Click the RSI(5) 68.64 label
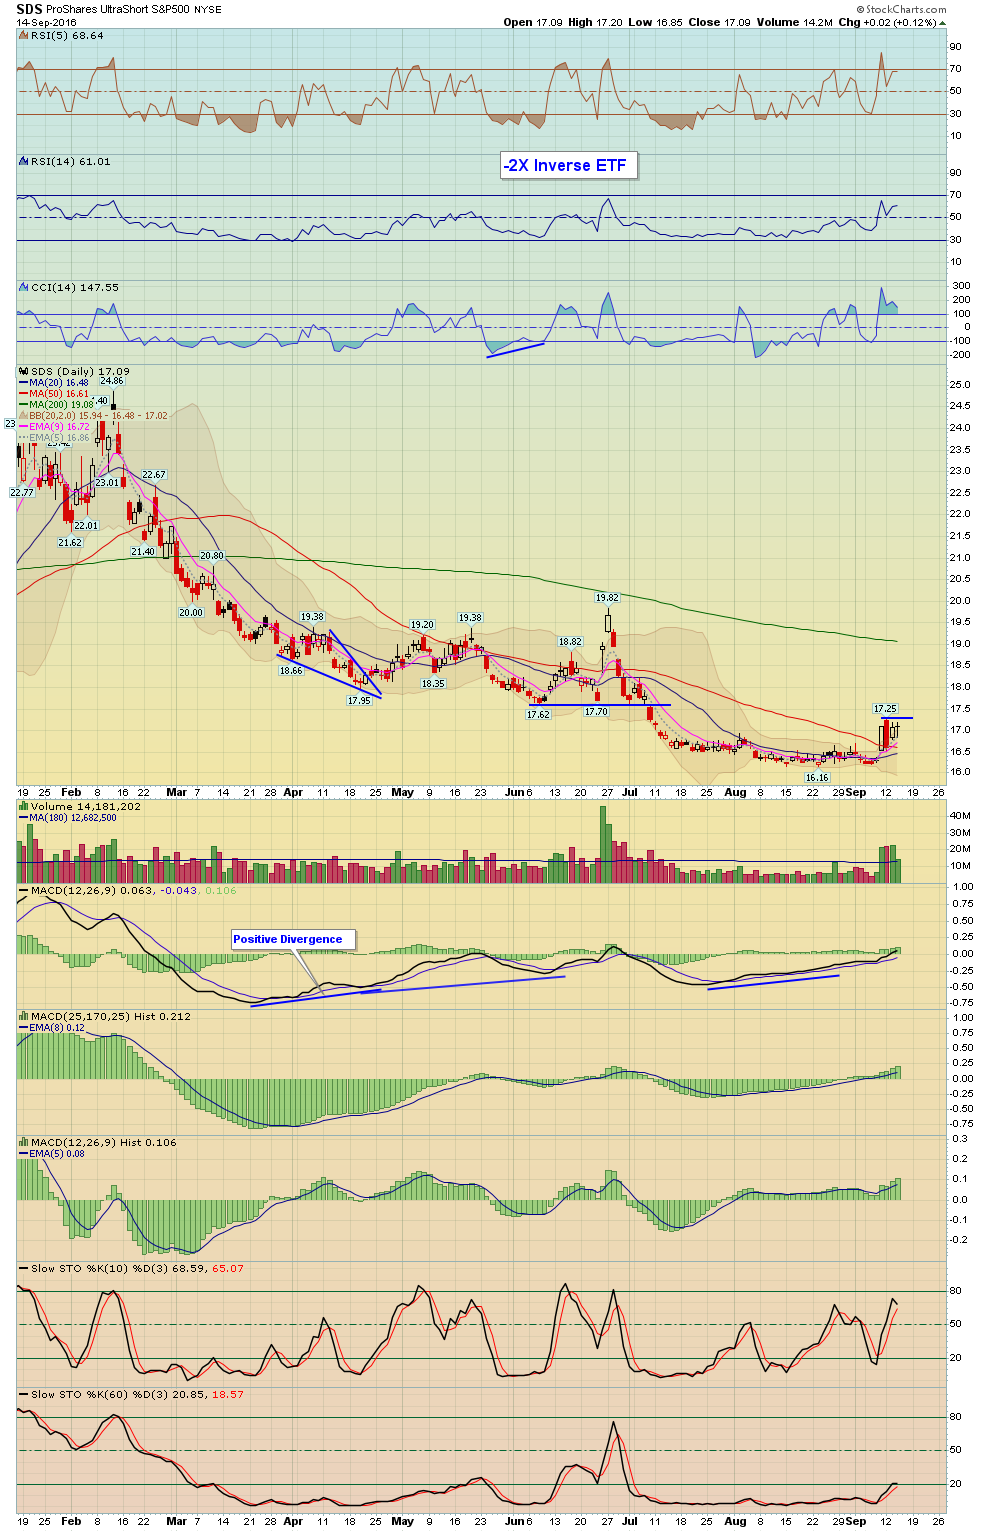The image size is (990, 1532). (67, 35)
